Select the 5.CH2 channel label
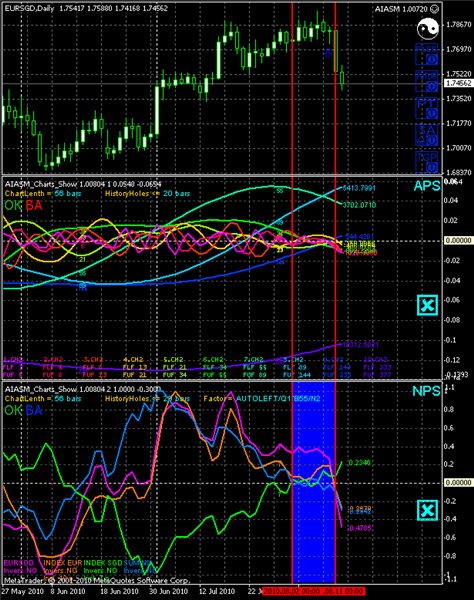The width and height of the screenshot is (474, 600). pos(173,360)
